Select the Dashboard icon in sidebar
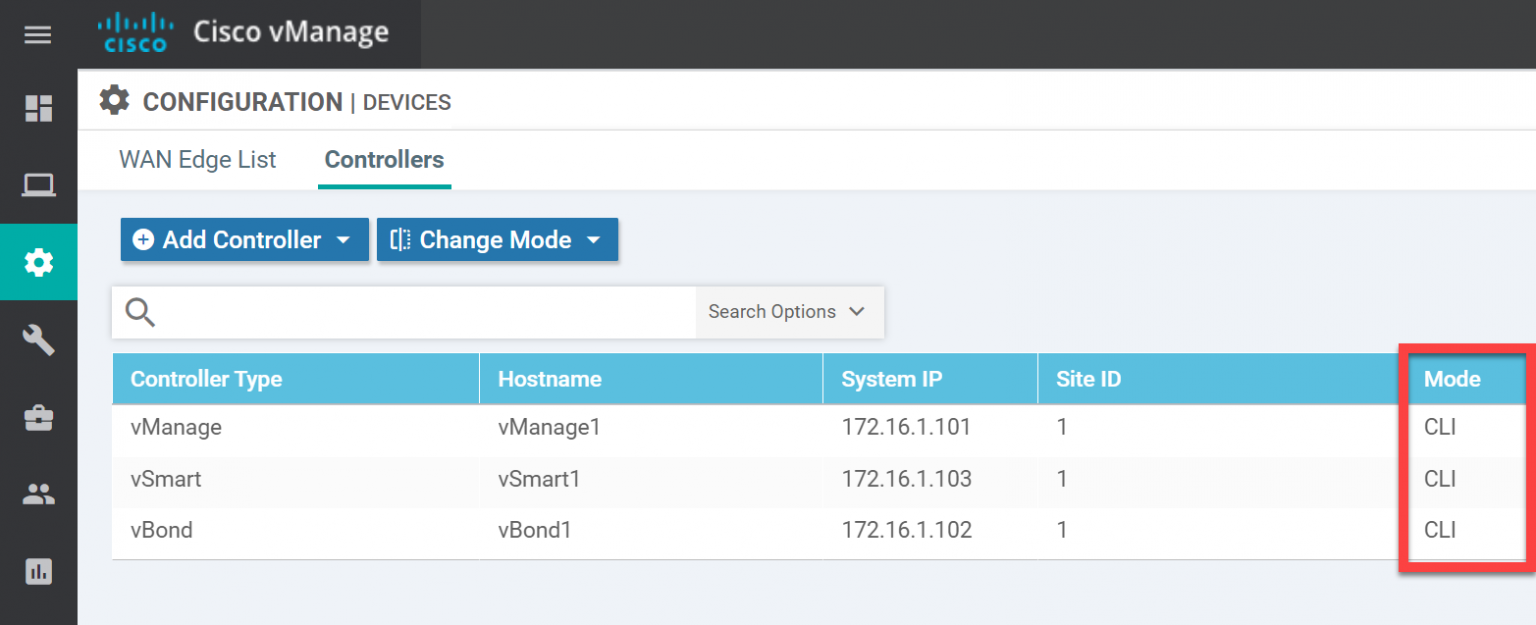 tap(37, 110)
